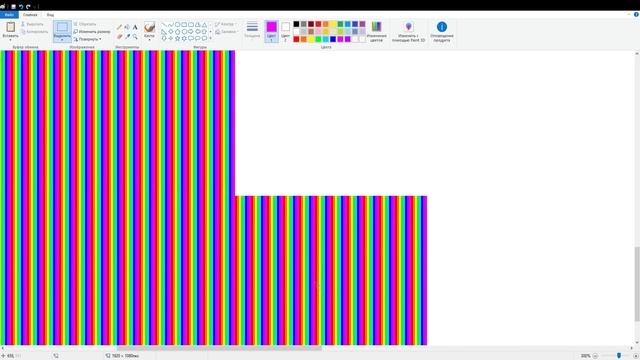Activate Color 2 white swatch

coord(285,27)
